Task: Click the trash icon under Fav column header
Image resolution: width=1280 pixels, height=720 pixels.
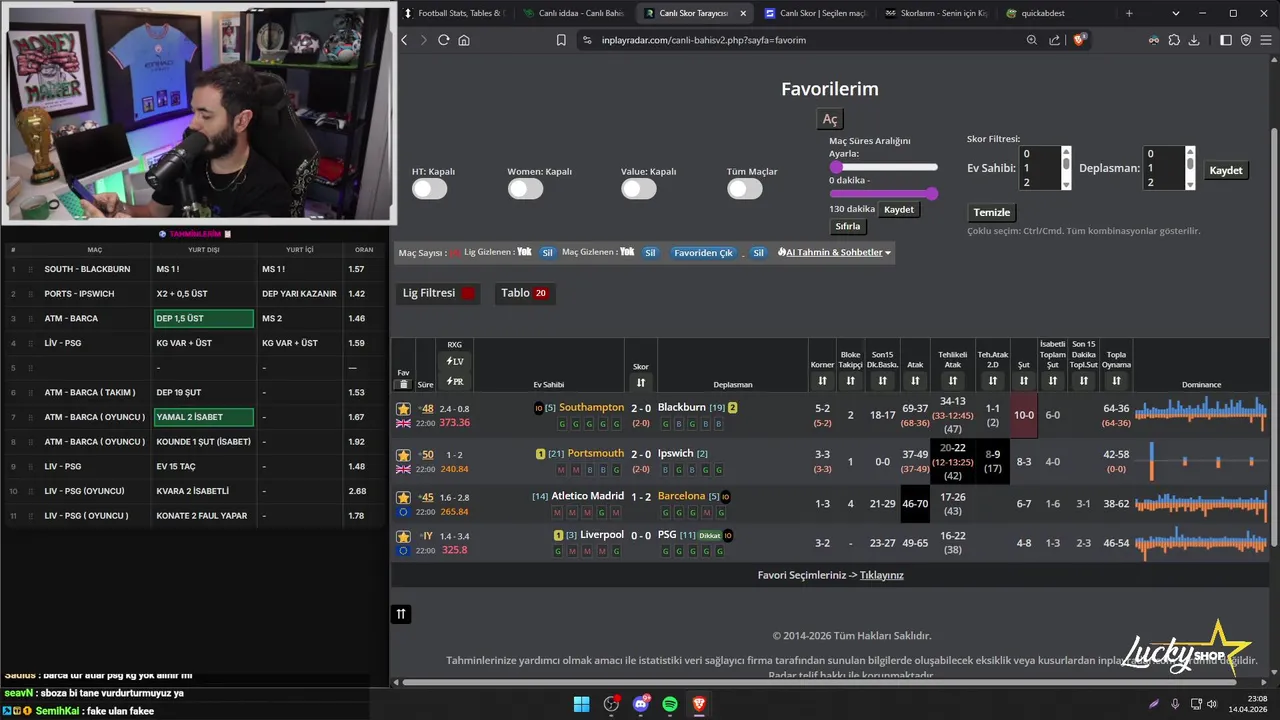Action: point(404,384)
